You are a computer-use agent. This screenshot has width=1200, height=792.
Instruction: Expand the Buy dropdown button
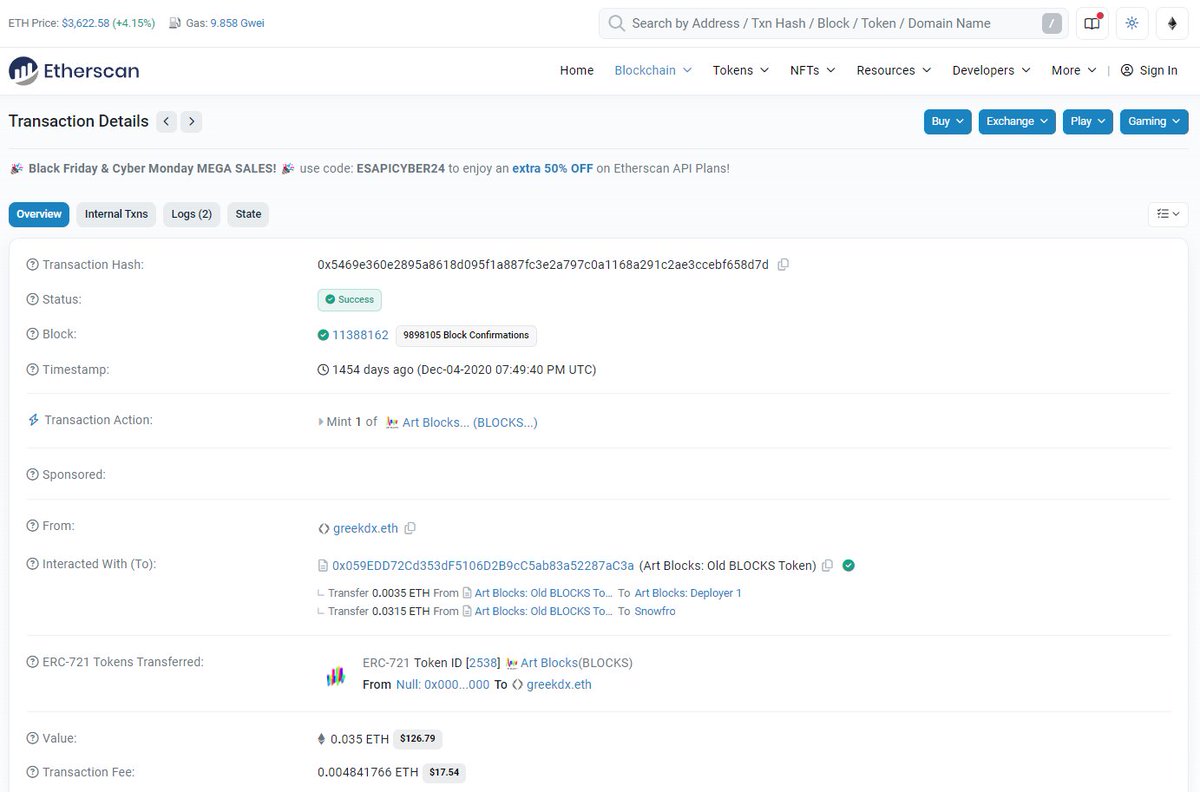tap(948, 121)
